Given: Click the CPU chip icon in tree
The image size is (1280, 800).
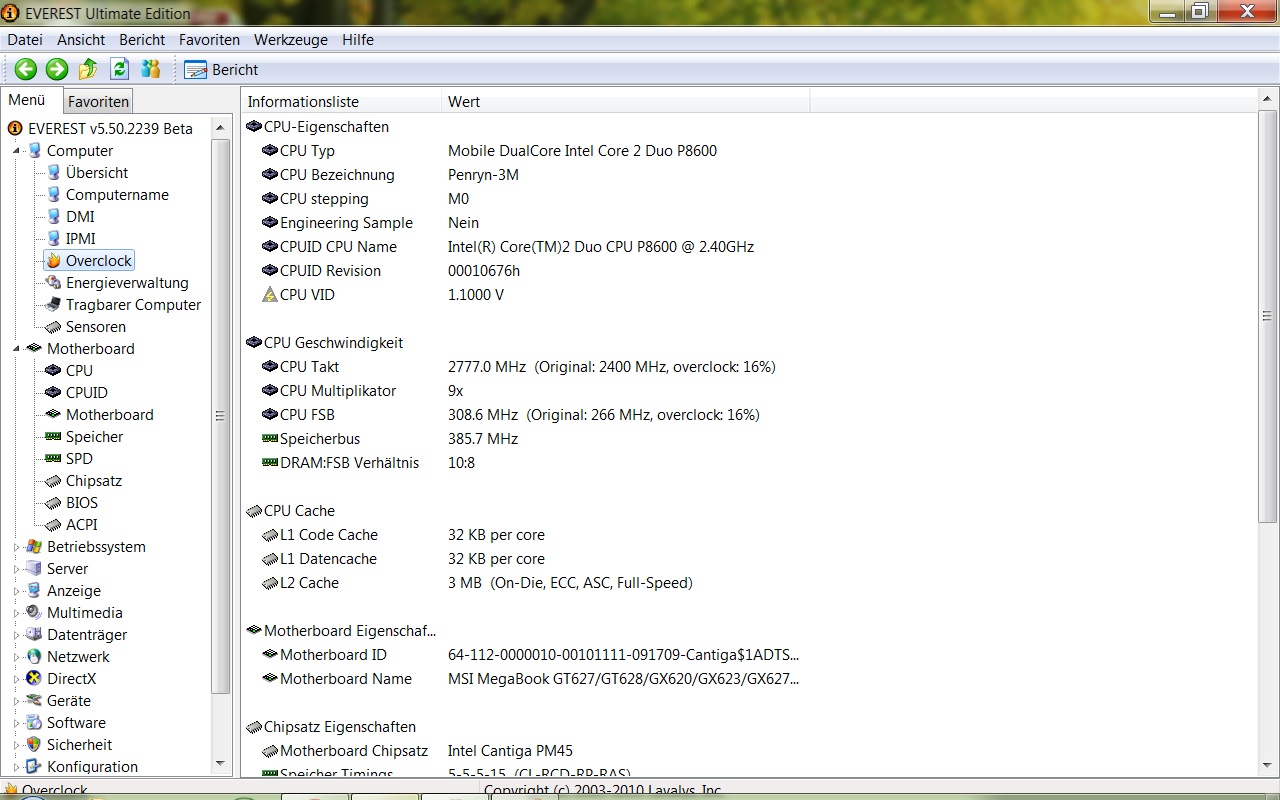Looking at the screenshot, I should (53, 371).
